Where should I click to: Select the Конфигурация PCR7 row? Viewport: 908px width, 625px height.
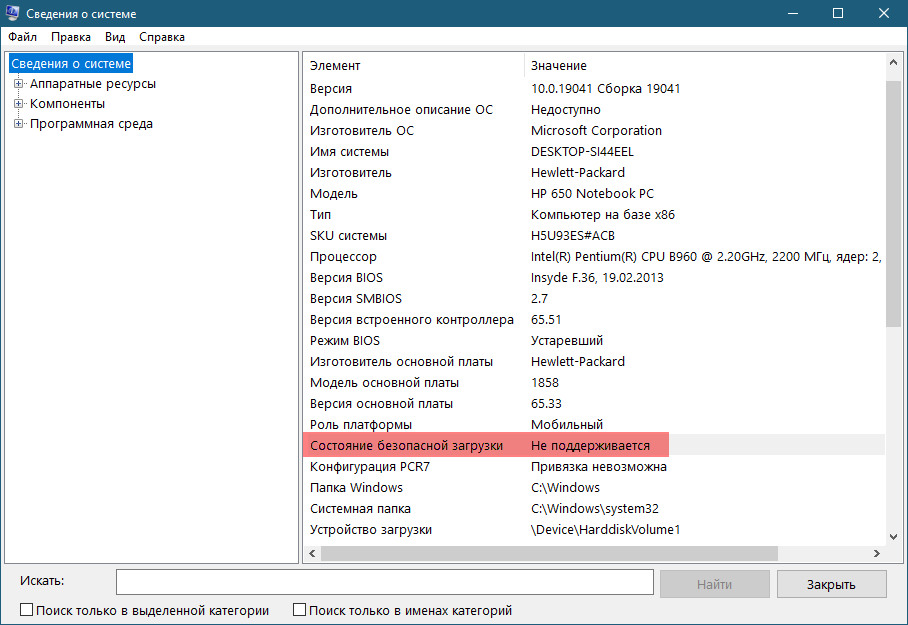(x=594, y=466)
